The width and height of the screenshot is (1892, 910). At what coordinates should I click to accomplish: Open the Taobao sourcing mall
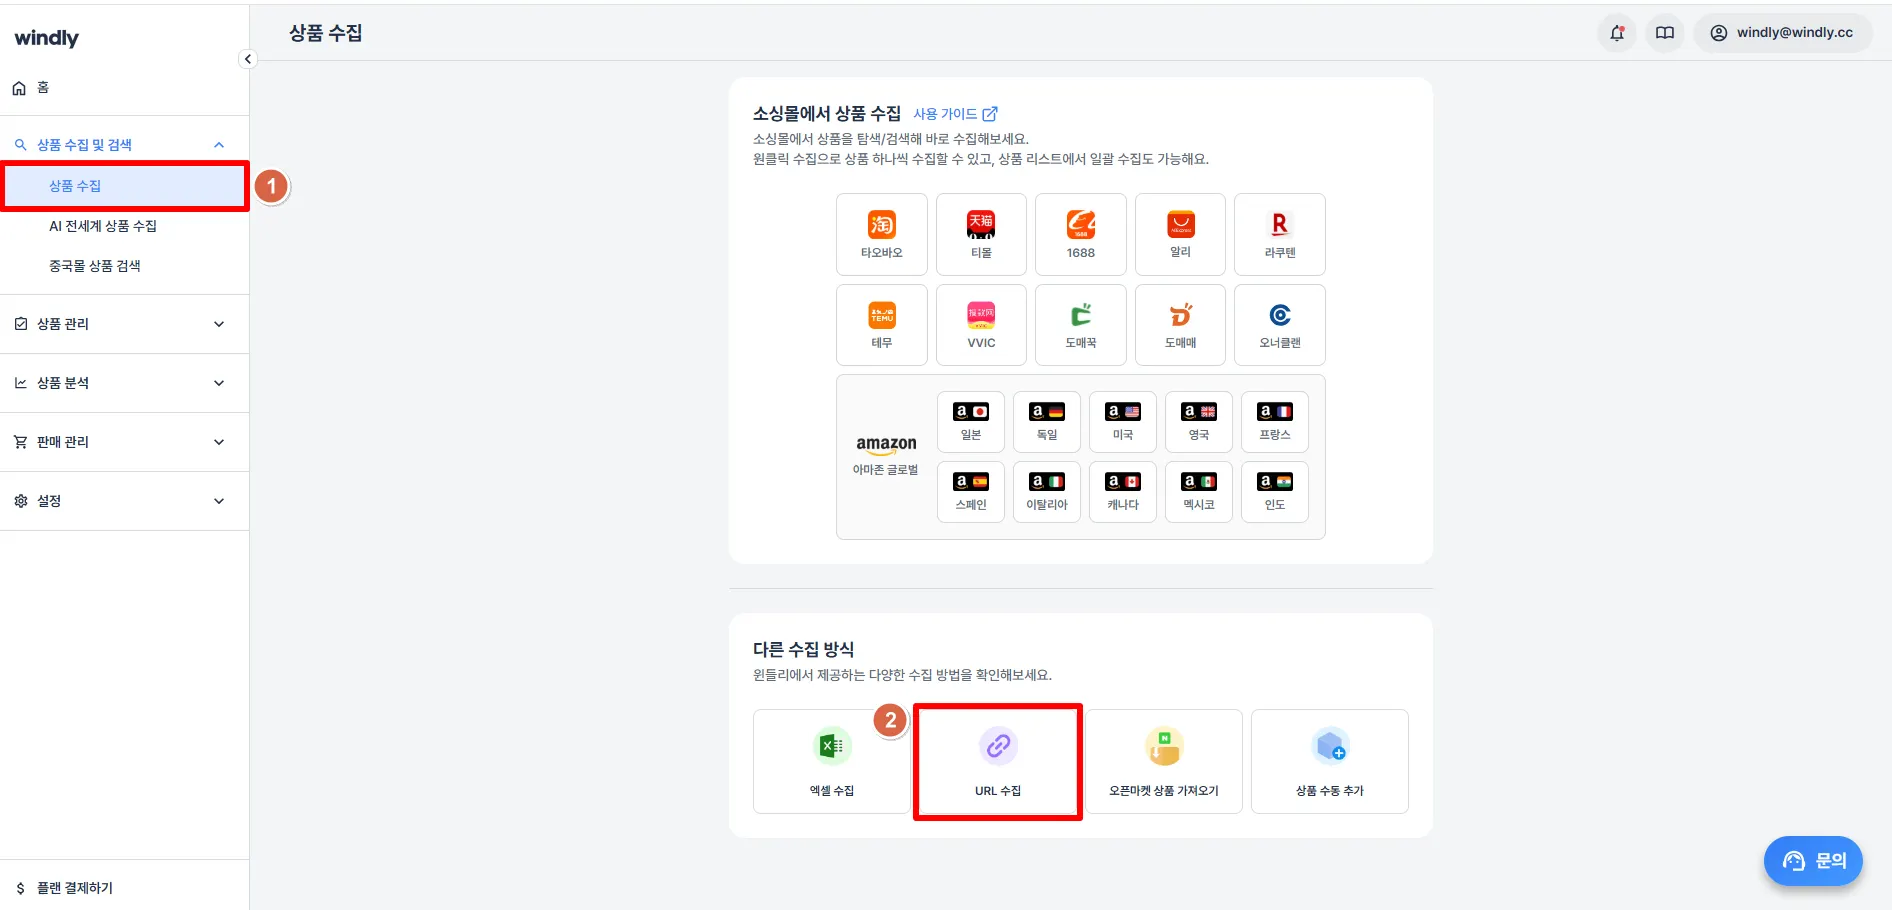coord(882,234)
